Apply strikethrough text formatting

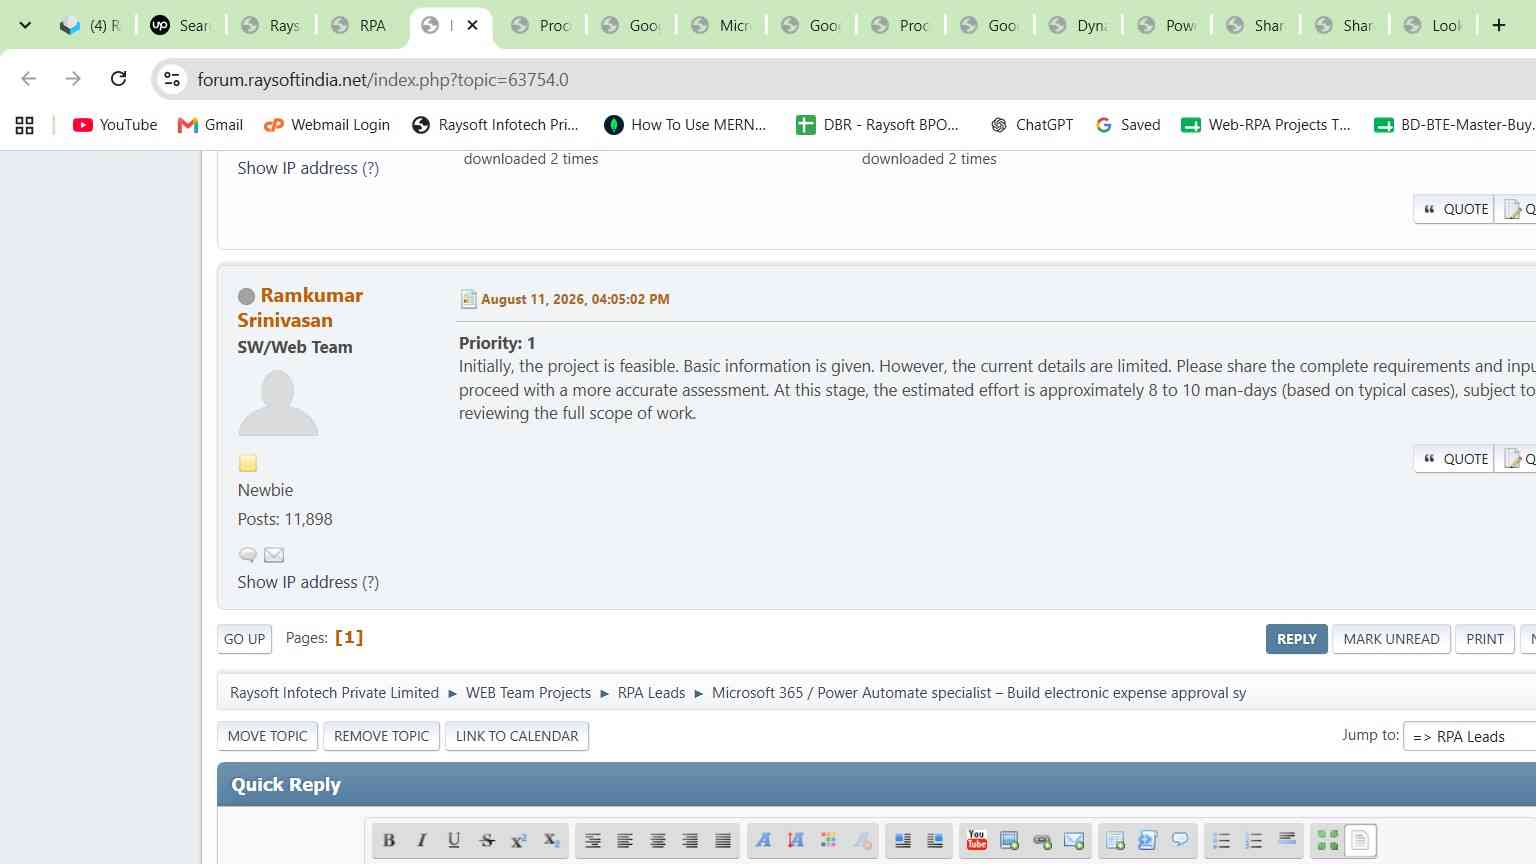click(x=487, y=841)
